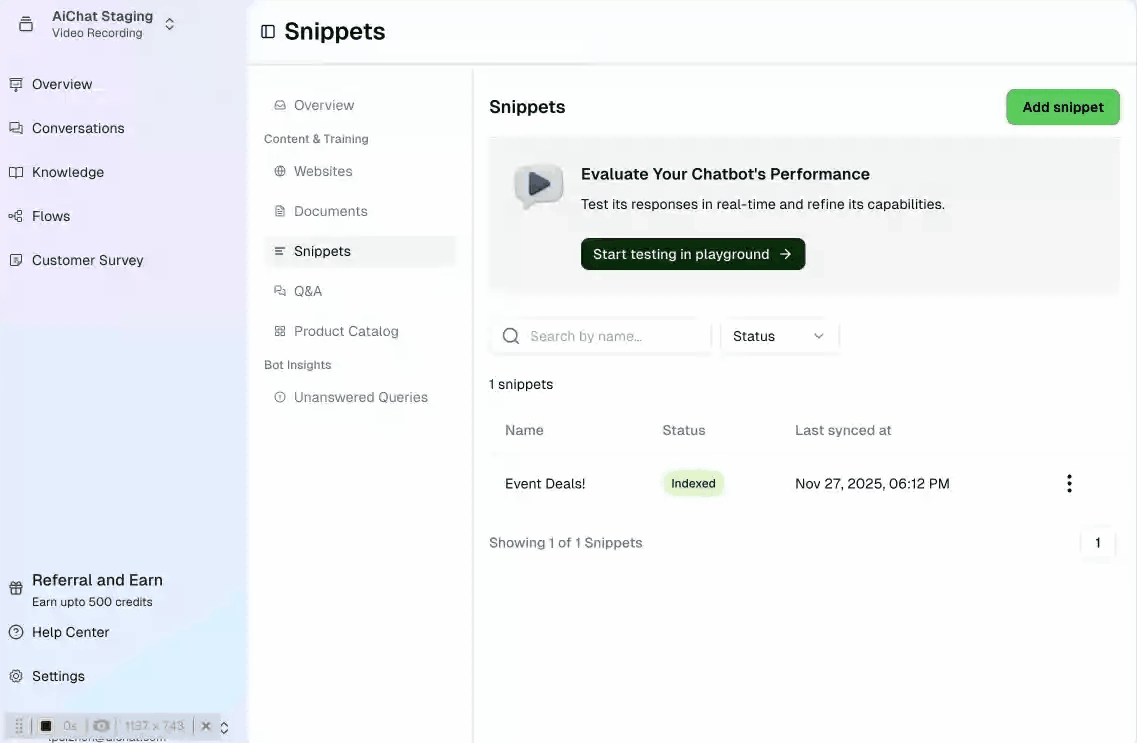Image resolution: width=1137 pixels, height=743 pixels.
Task: Select Overview at top of secondary menu
Action: click(x=323, y=105)
